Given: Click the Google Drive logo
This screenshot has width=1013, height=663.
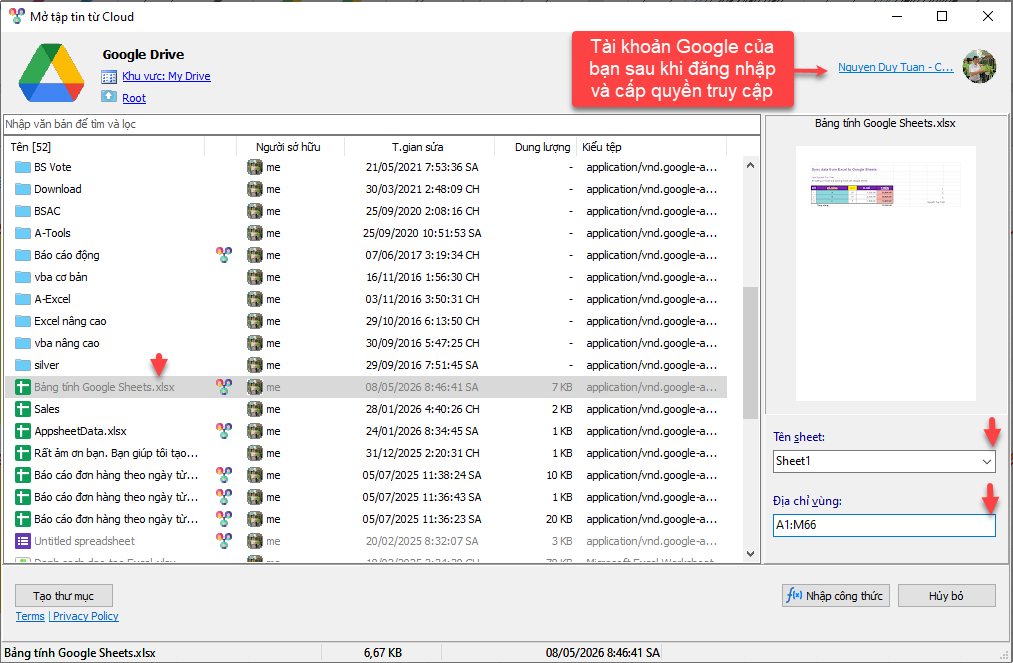Looking at the screenshot, I should 51,73.
